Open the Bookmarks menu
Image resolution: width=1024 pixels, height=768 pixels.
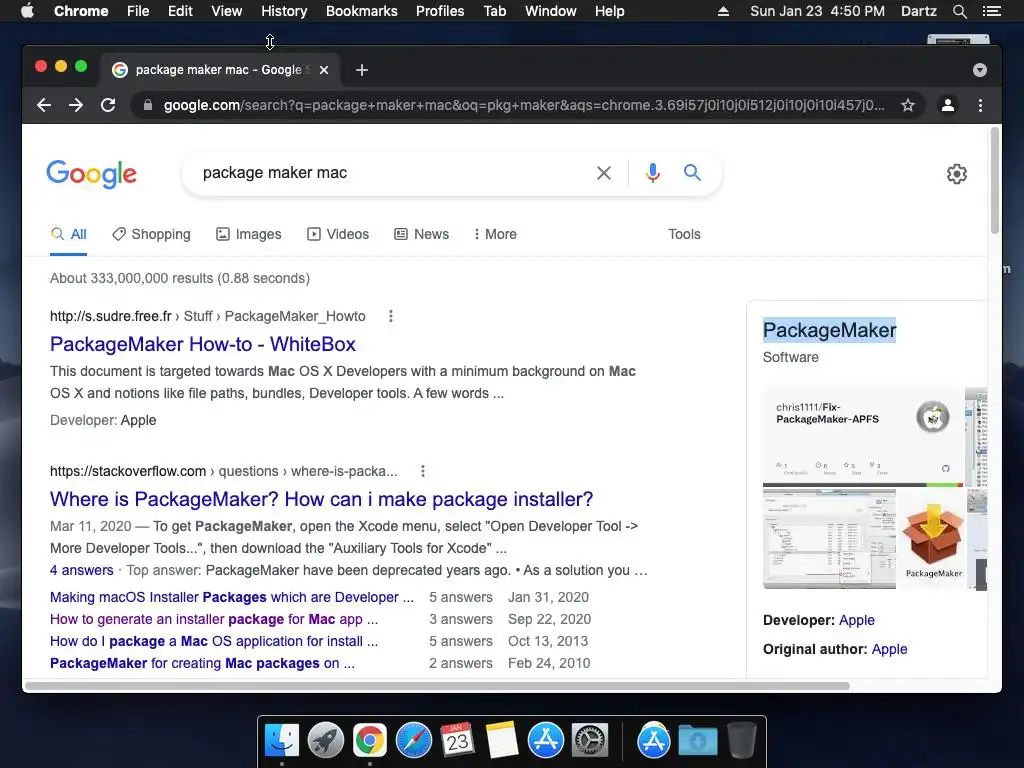click(x=362, y=11)
